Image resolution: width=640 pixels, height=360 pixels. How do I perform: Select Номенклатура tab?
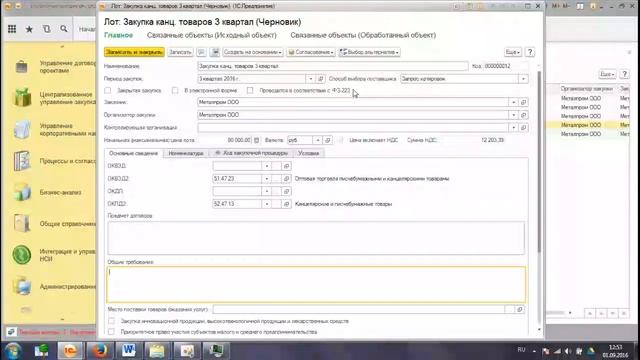[x=186, y=153]
